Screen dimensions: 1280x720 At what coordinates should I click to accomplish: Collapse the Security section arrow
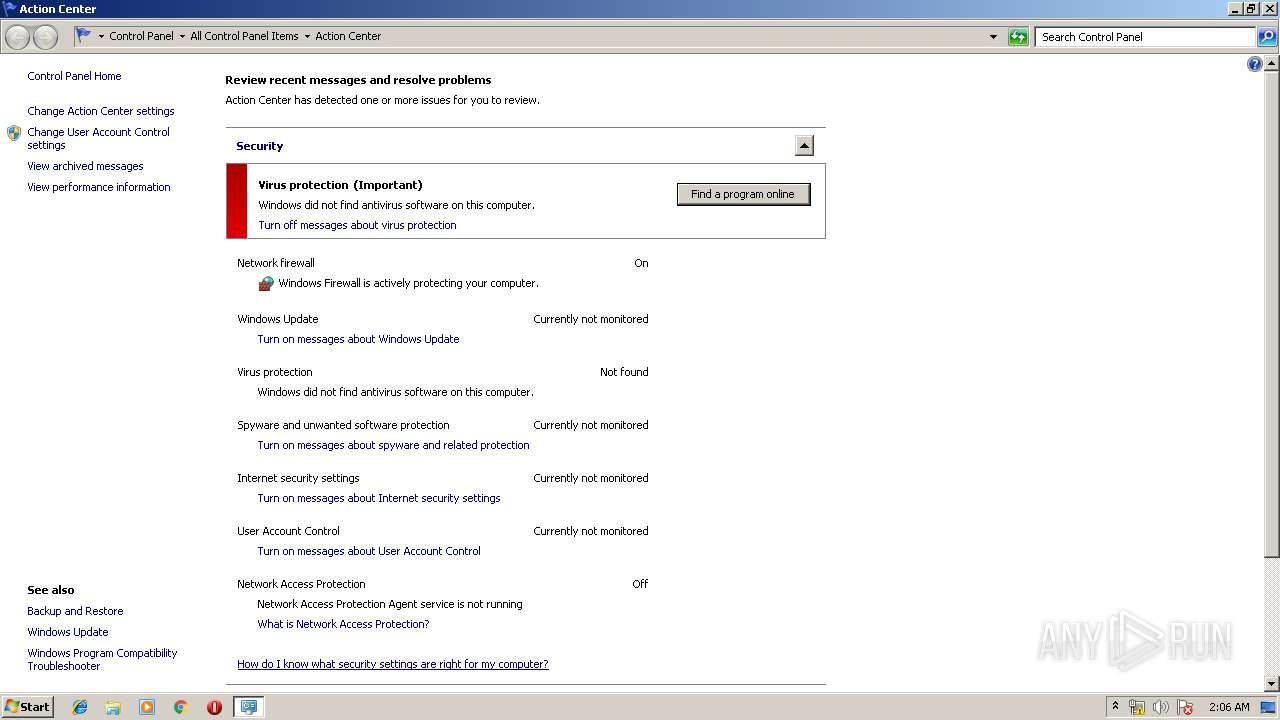pyautogui.click(x=804, y=146)
